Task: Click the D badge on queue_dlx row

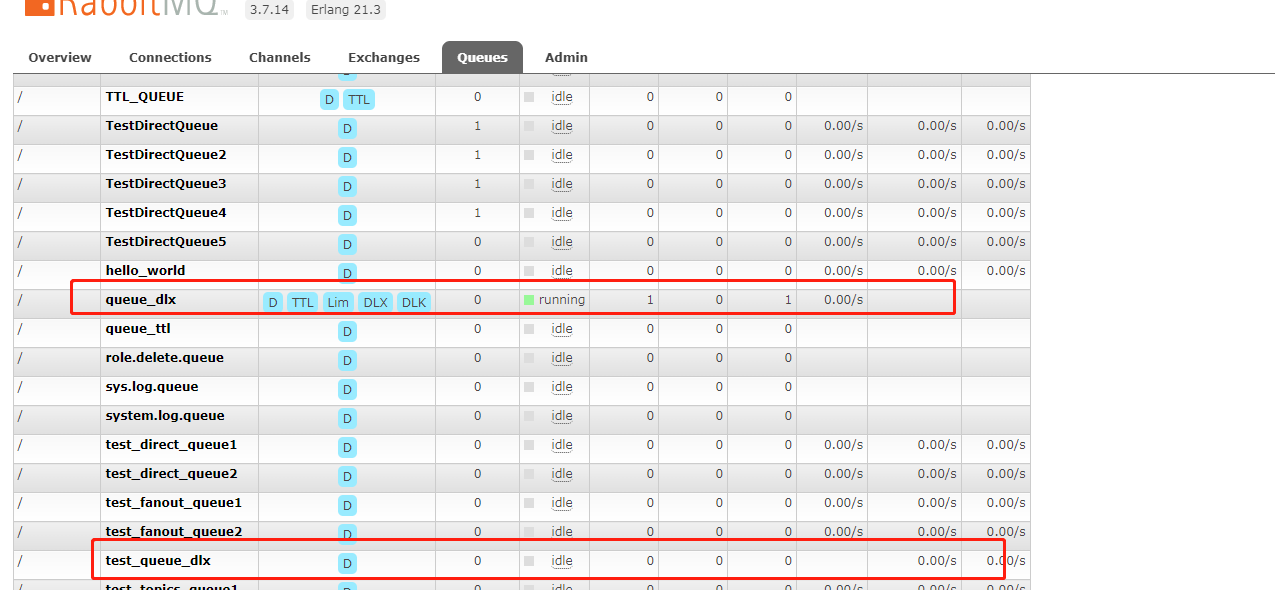Action: [x=272, y=302]
